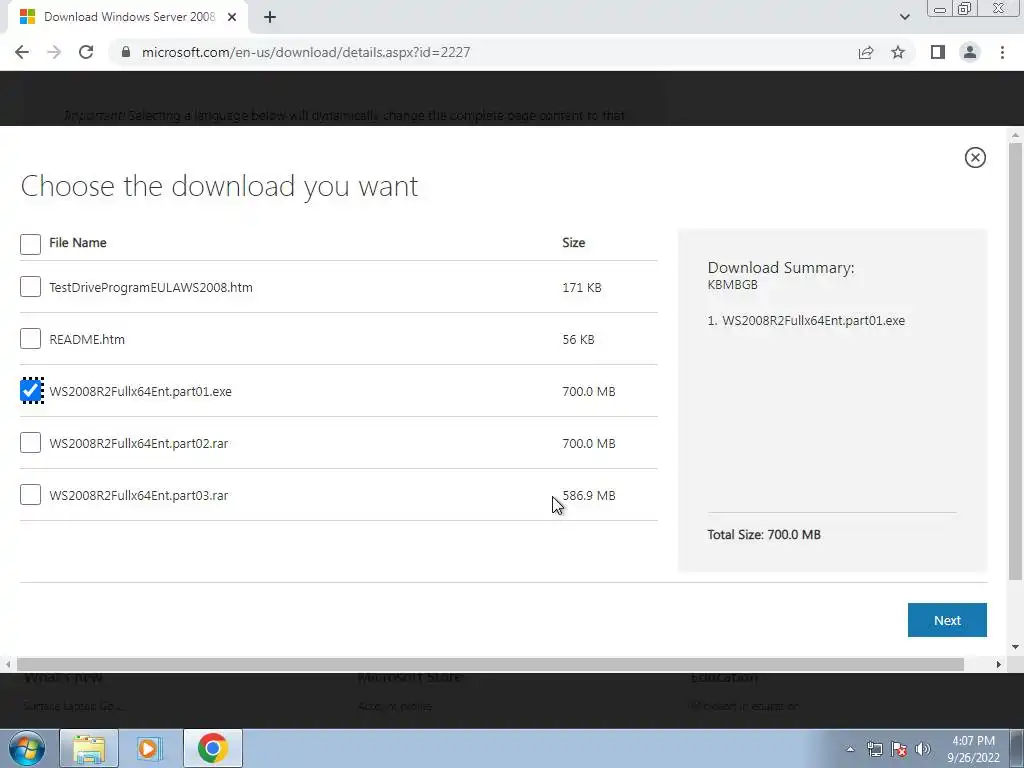Select the Download Windows Server 2008 tab

coord(127,17)
